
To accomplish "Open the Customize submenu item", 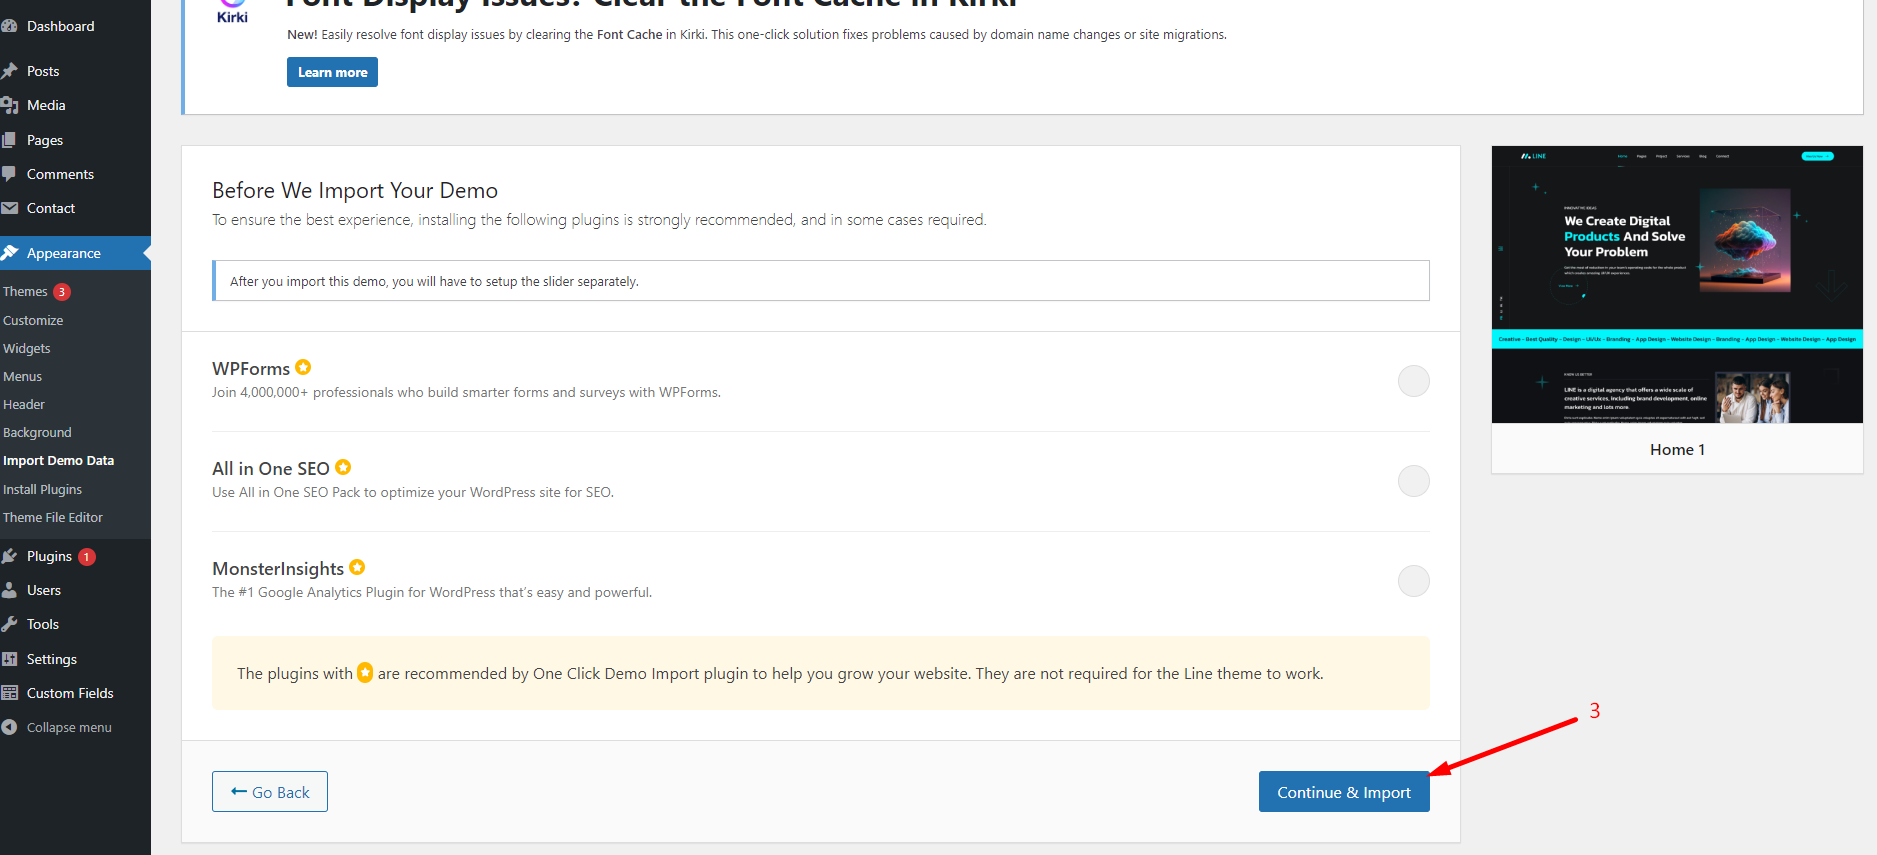I will (33, 320).
